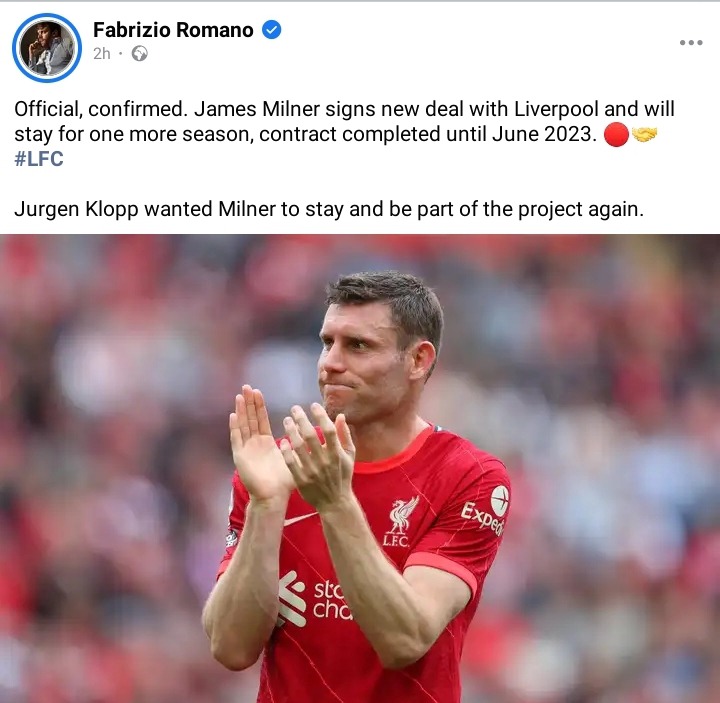Open the James Milner post photo
The width and height of the screenshot is (720, 703).
[x=360, y=468]
